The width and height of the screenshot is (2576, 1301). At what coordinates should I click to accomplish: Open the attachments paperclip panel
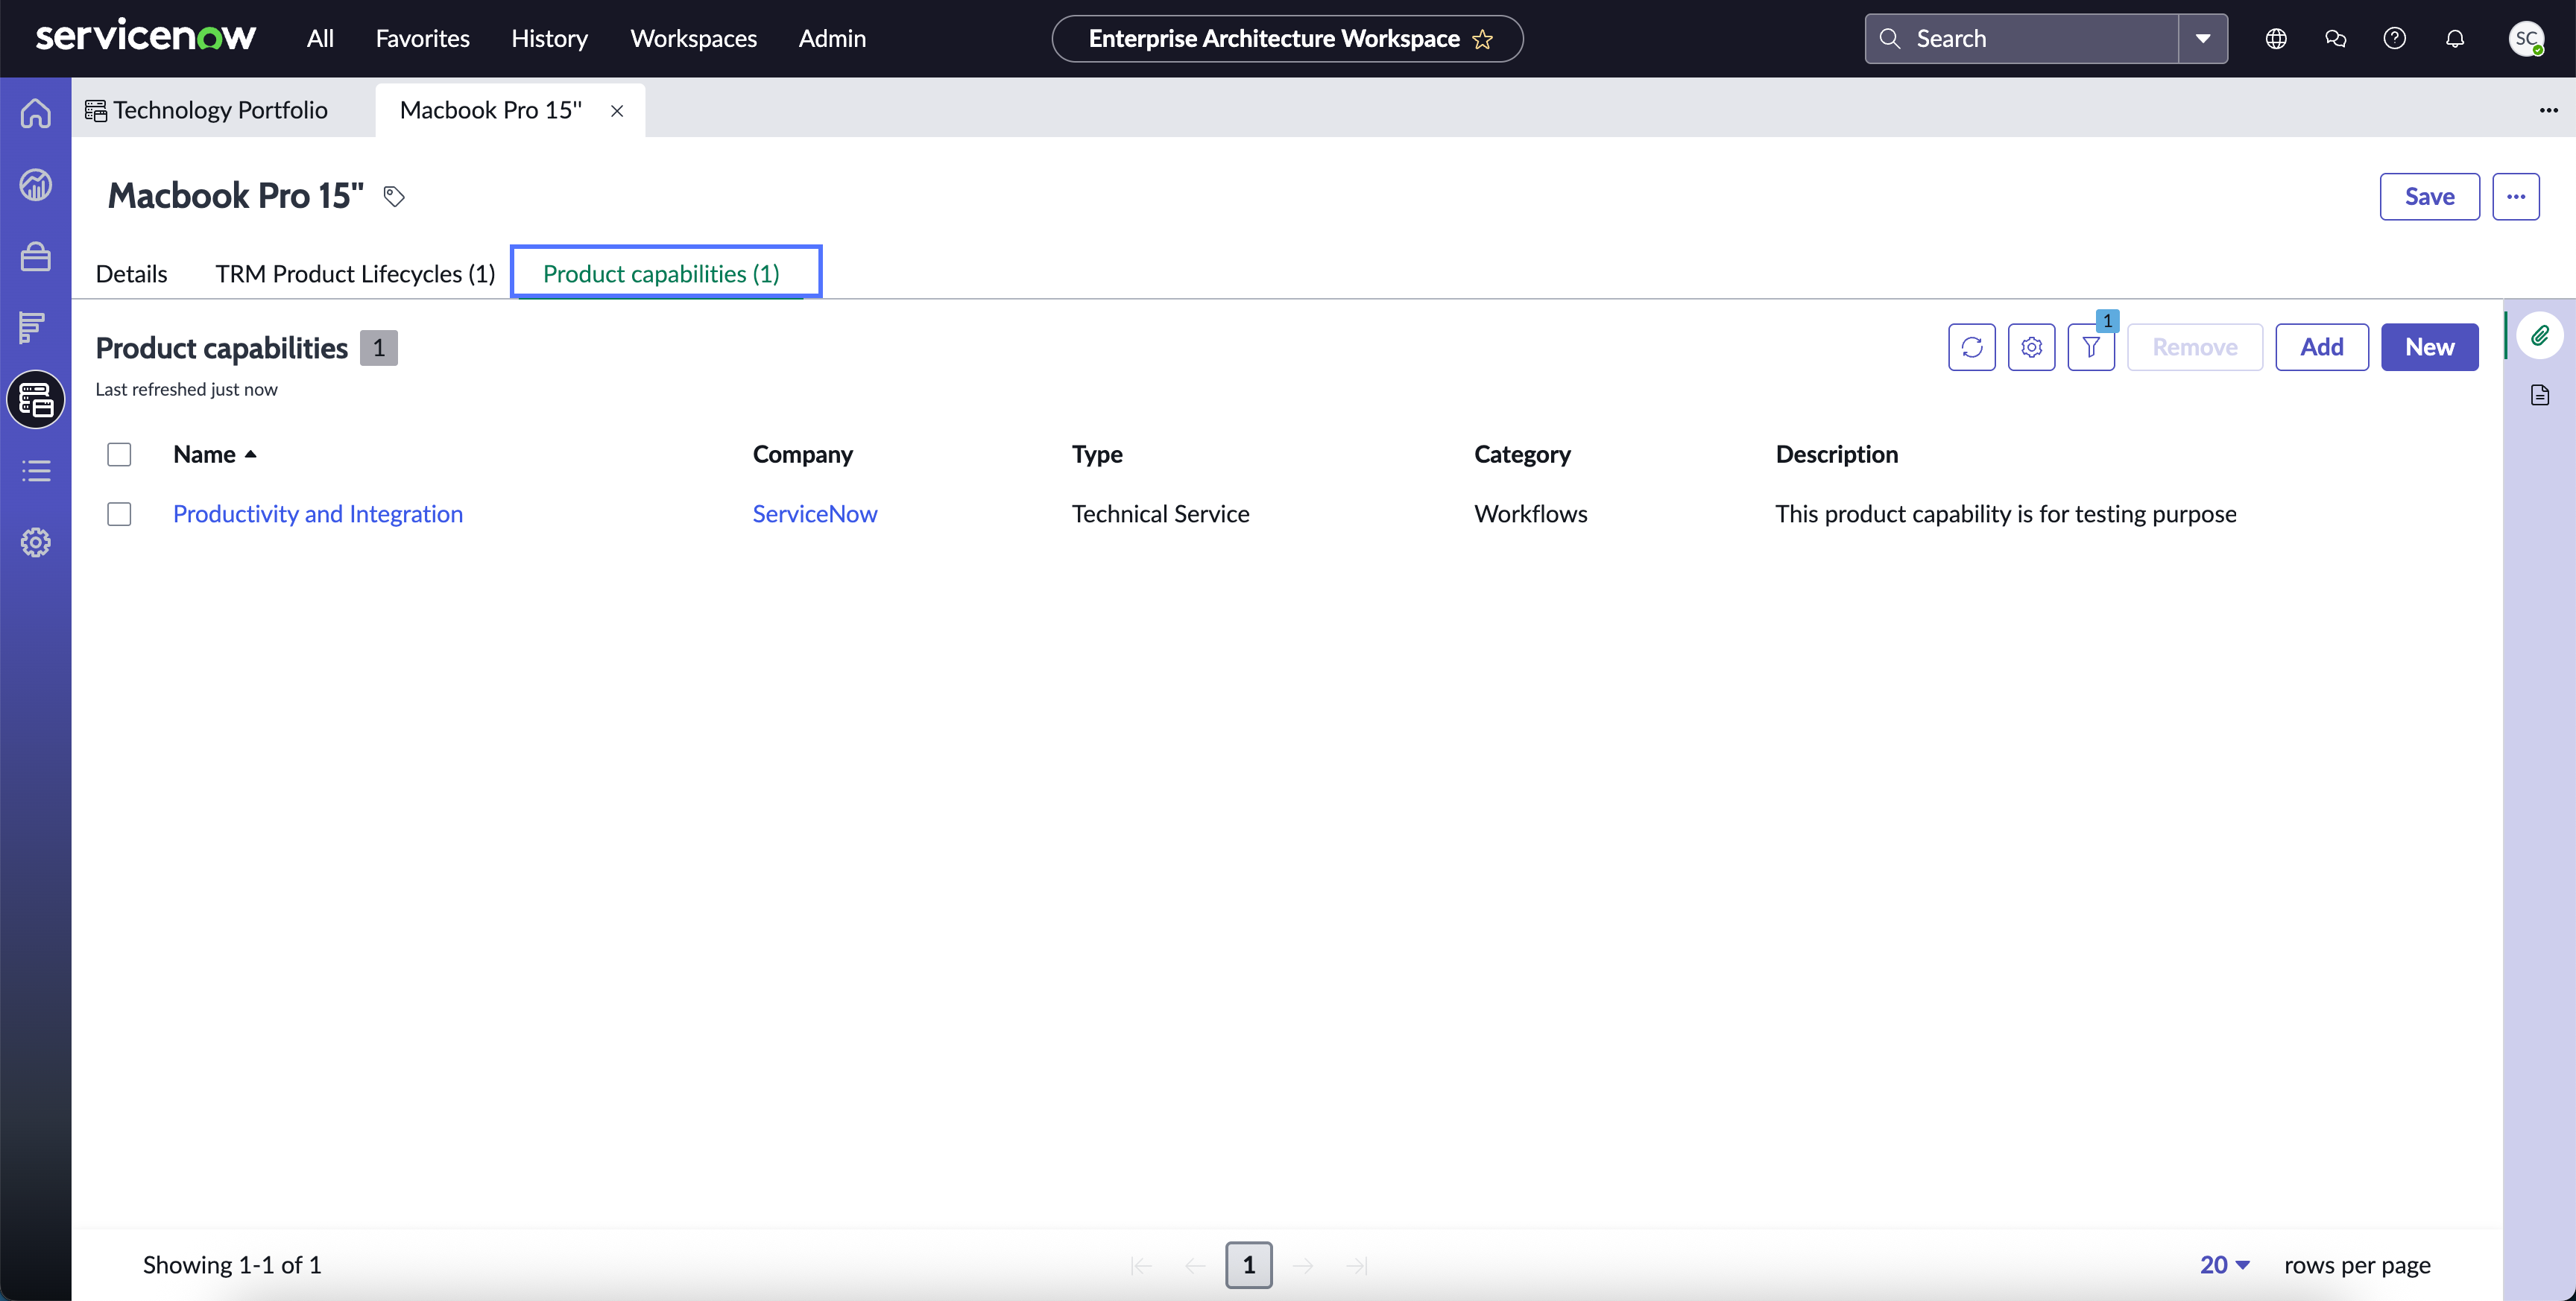[2540, 335]
